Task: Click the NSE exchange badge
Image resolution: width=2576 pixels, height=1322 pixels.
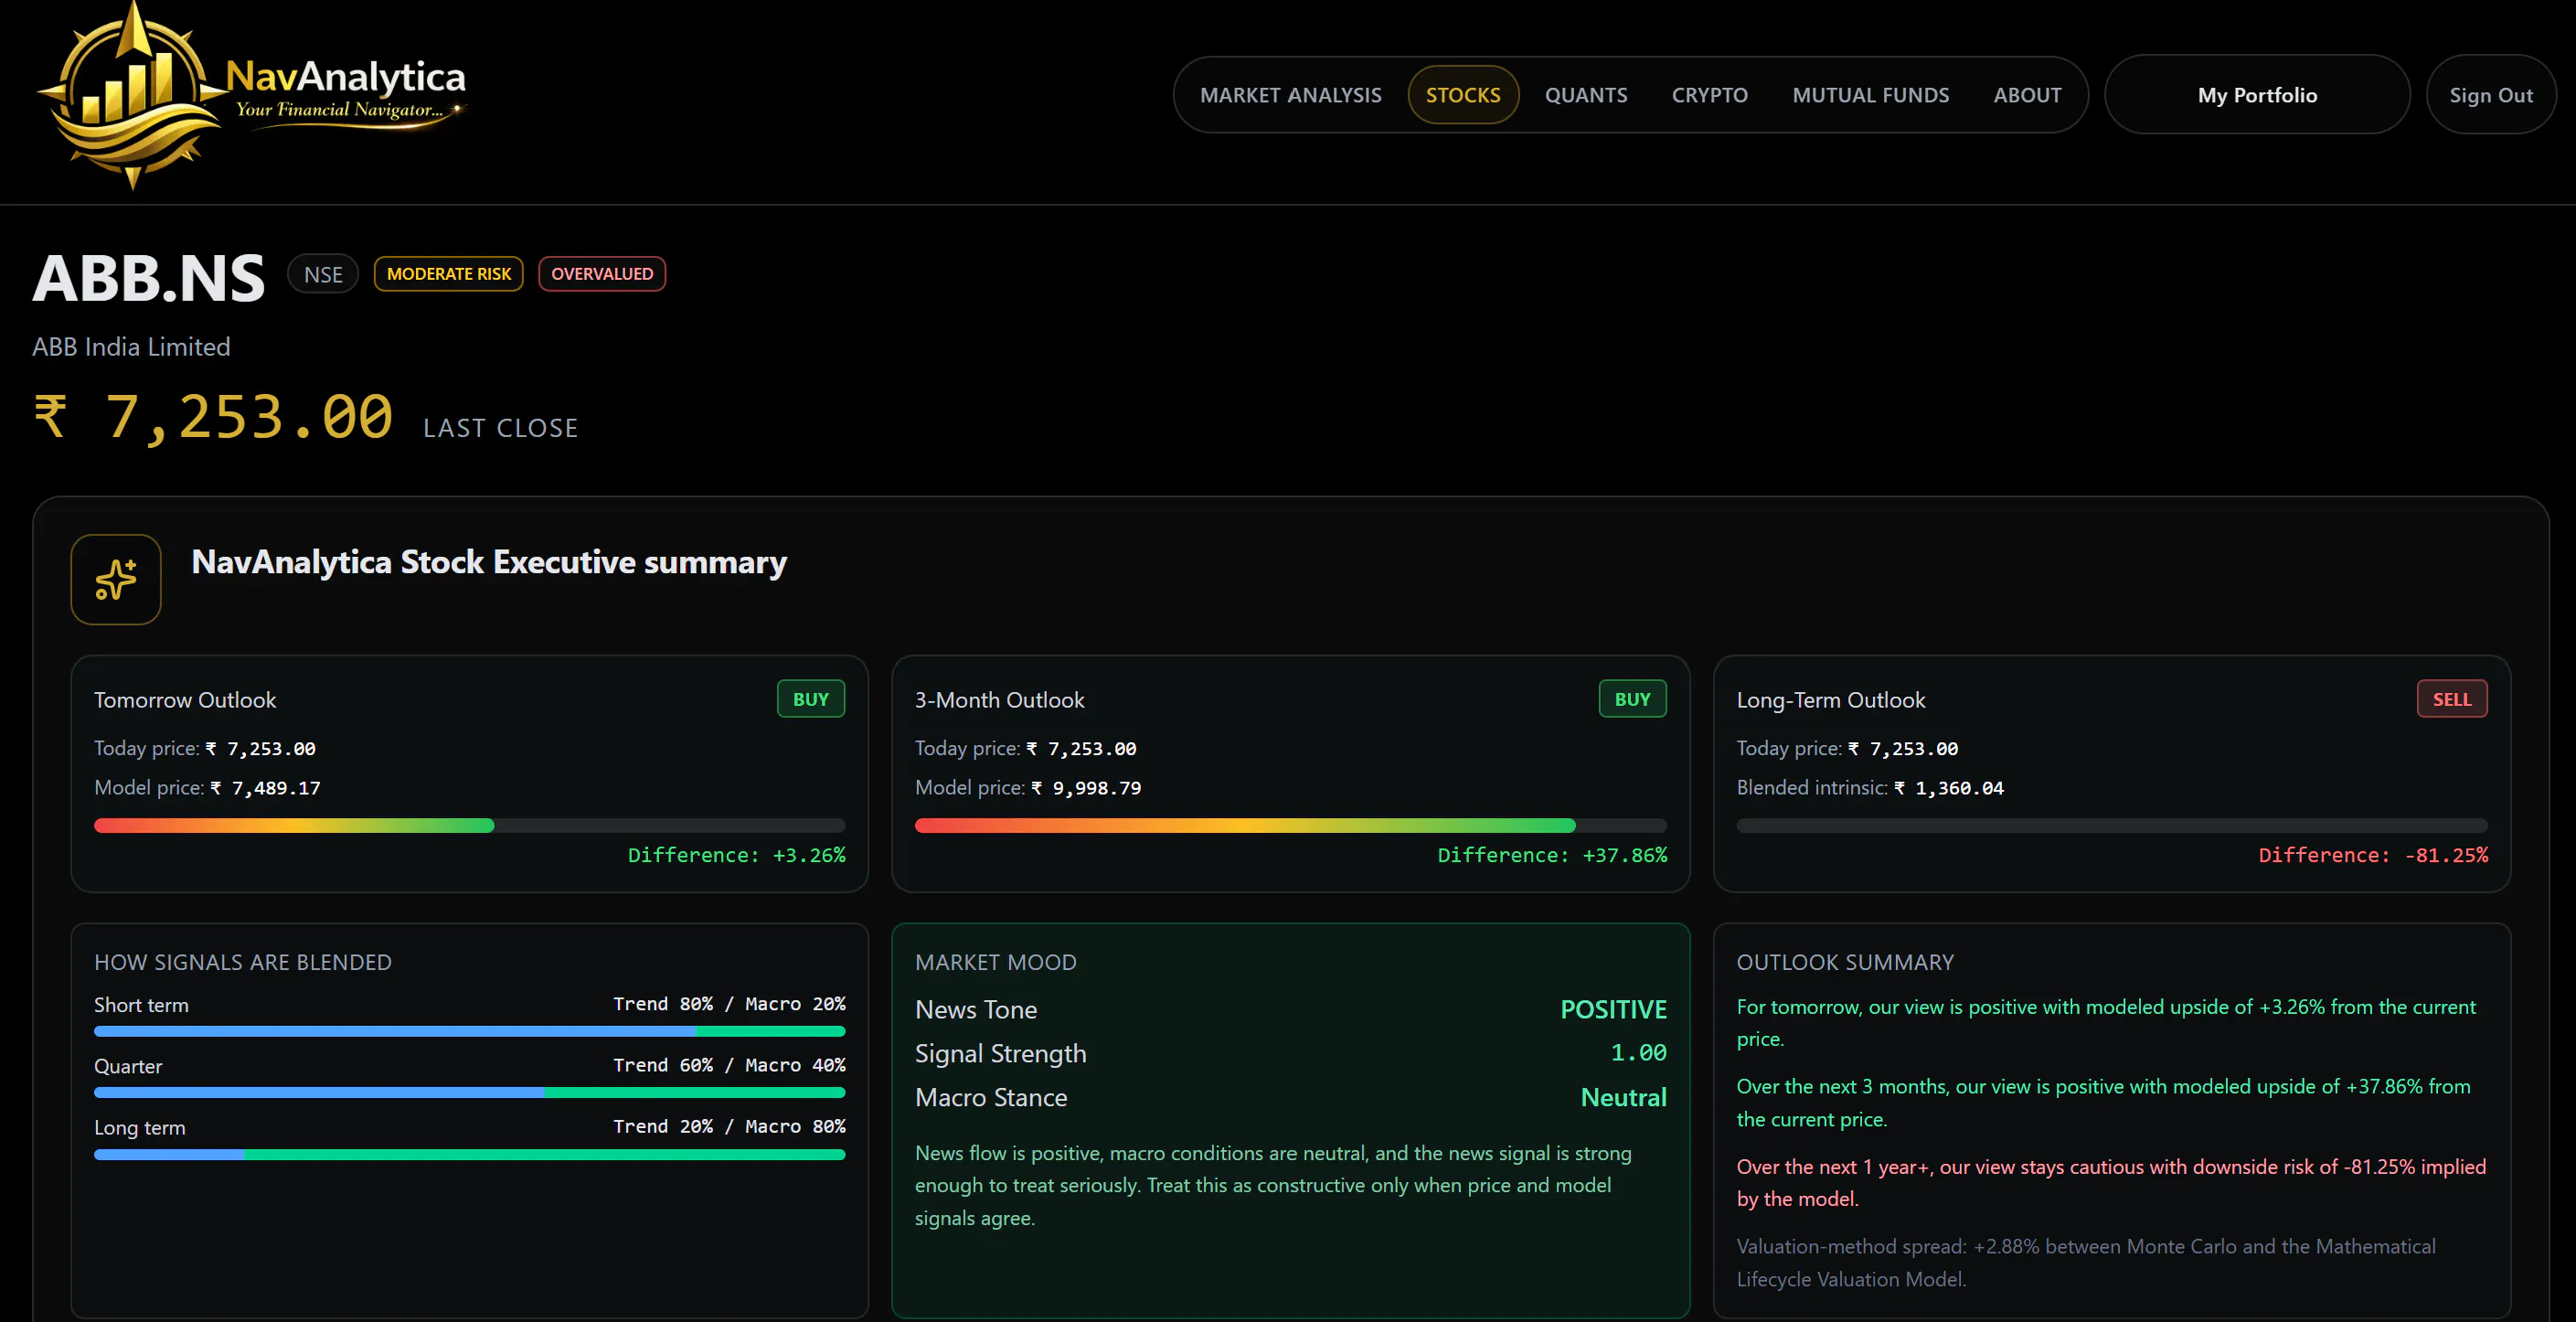Action: [323, 274]
